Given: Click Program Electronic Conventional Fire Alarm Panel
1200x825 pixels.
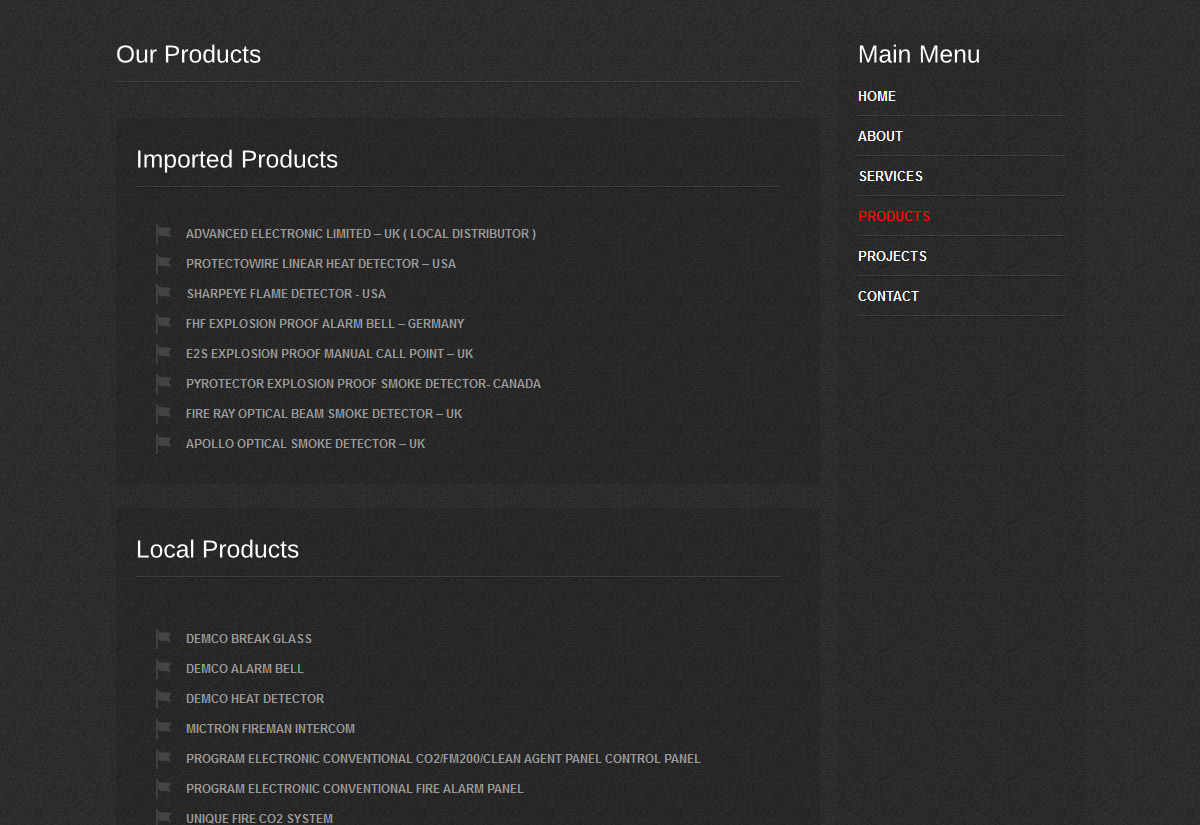Looking at the screenshot, I should pyautogui.click(x=355, y=789).
